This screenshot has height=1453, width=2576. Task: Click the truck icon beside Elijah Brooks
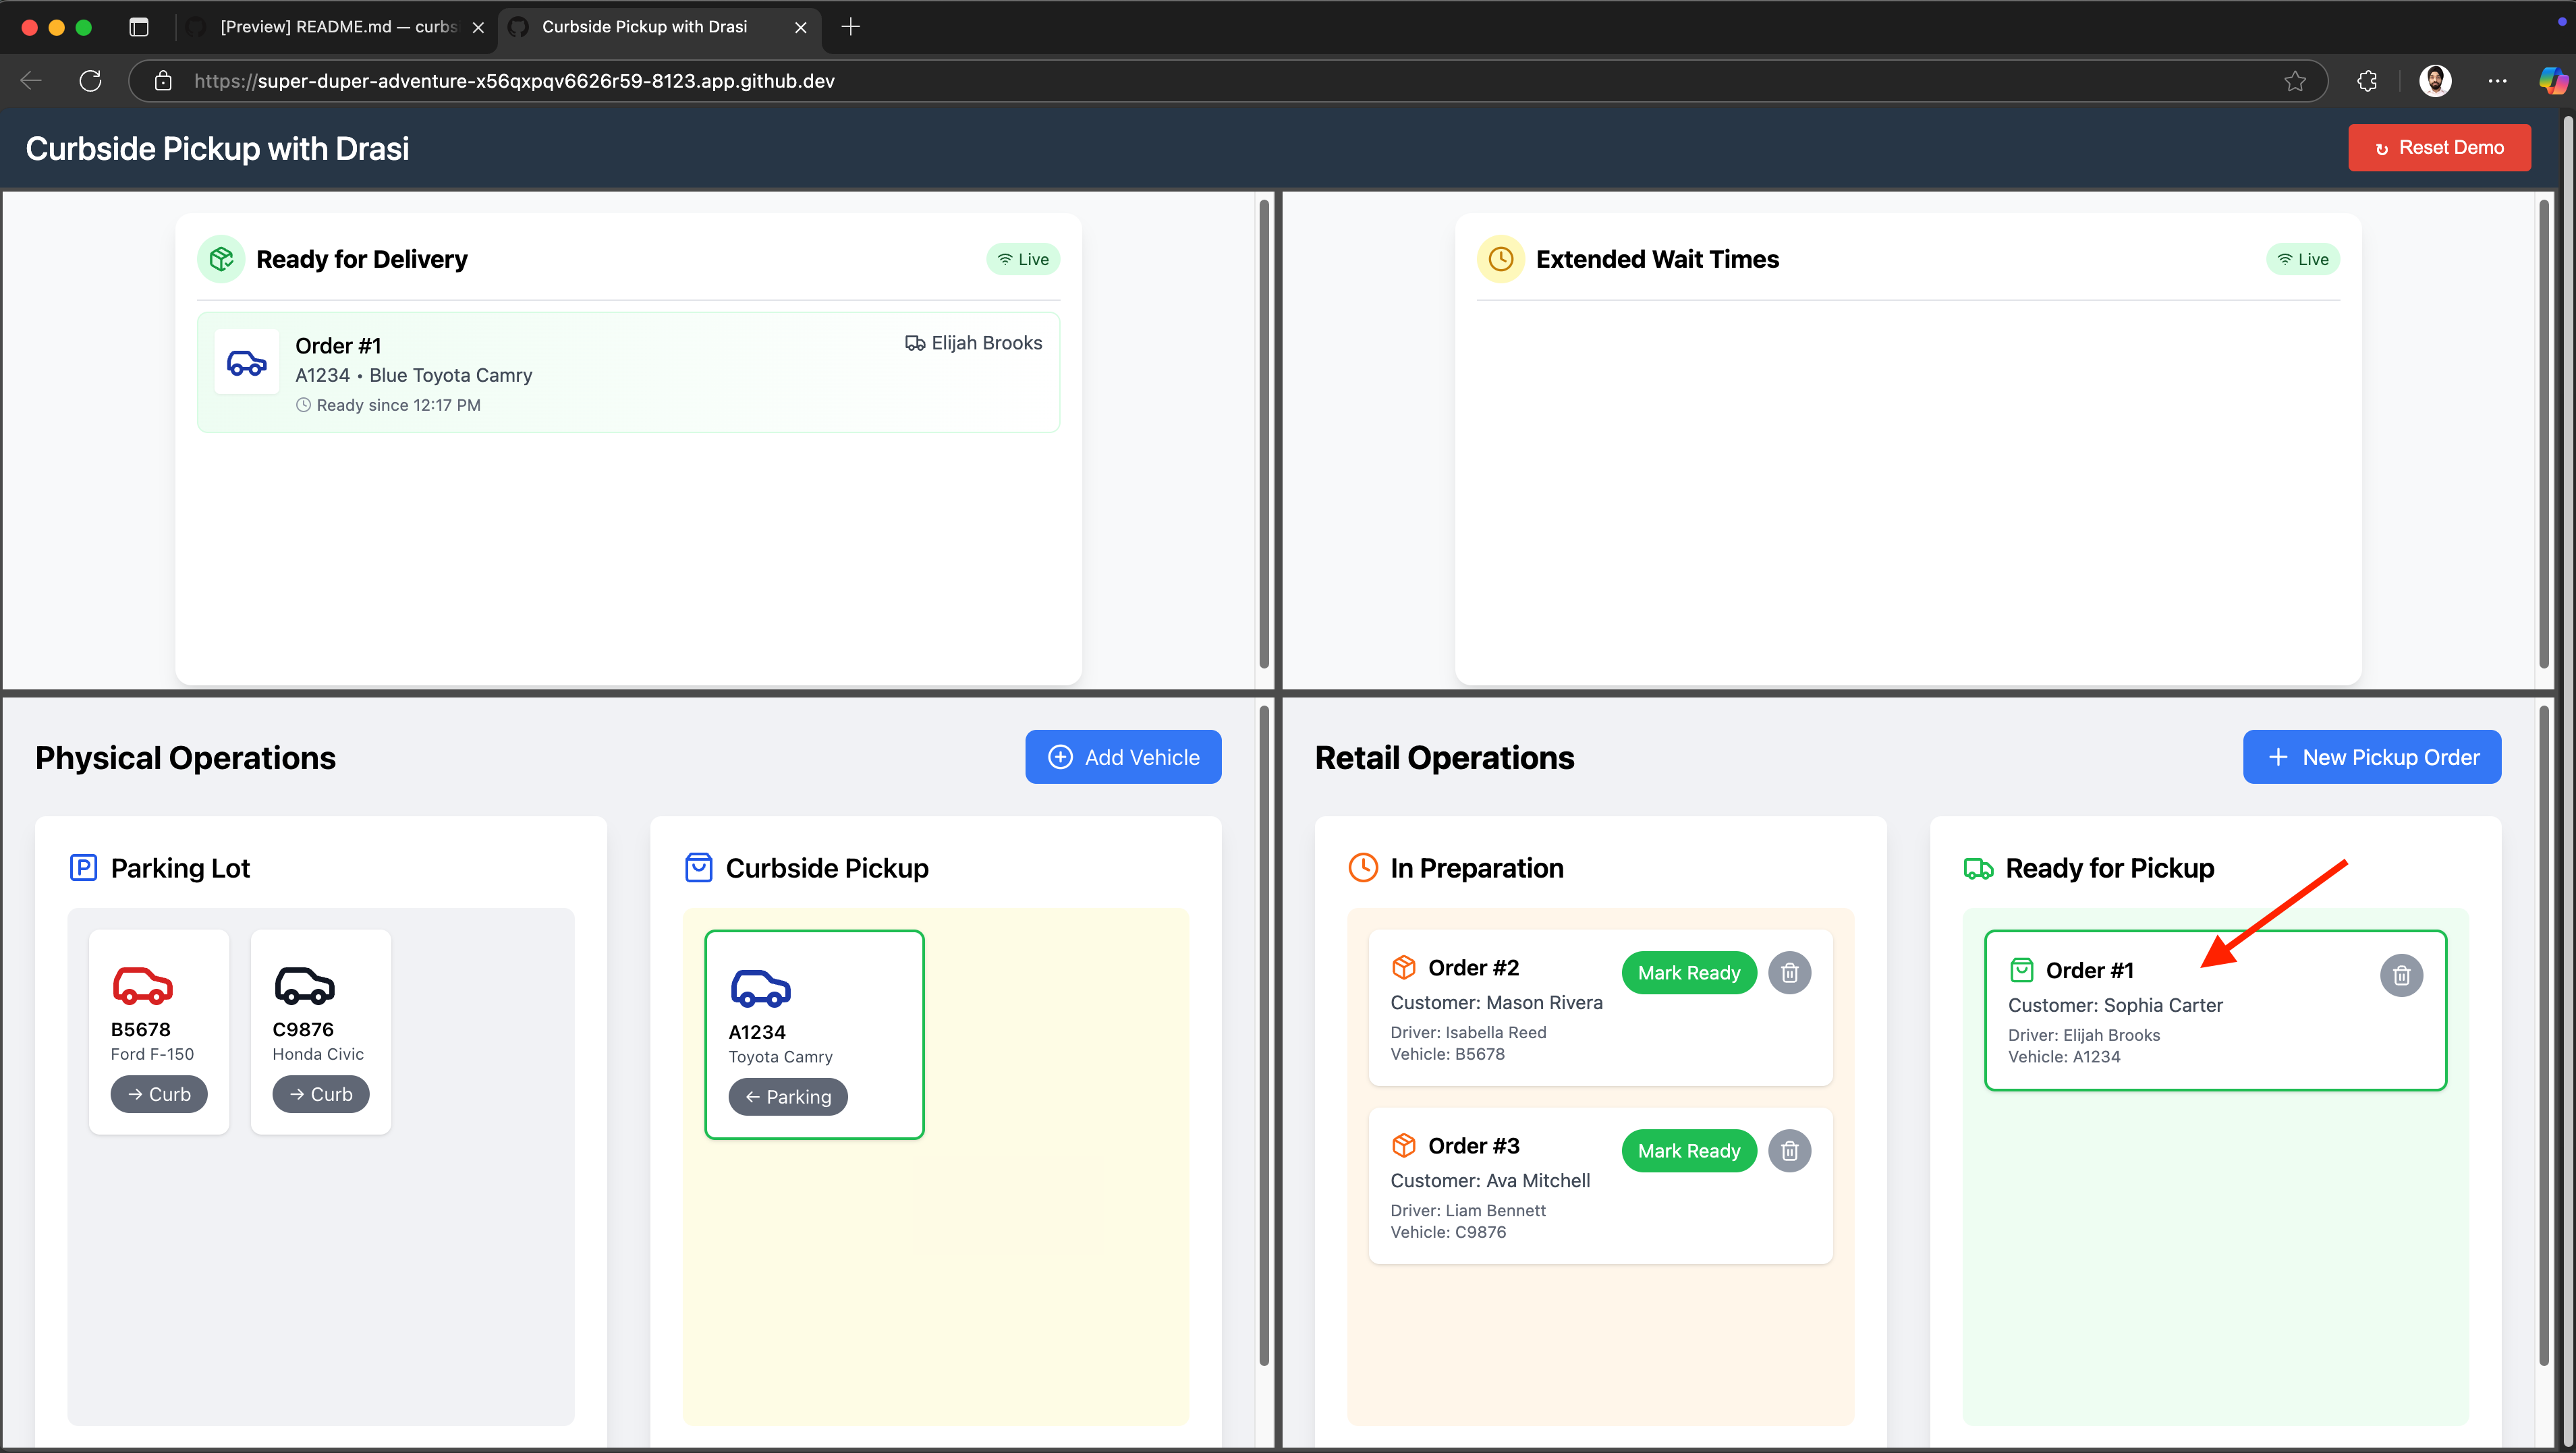click(x=914, y=342)
